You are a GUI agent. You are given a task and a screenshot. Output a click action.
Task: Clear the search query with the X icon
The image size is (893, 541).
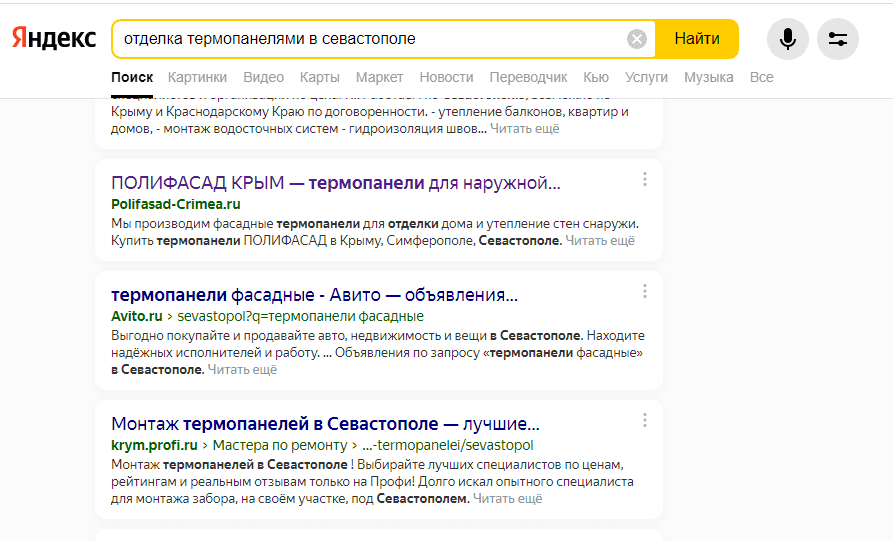coord(637,39)
